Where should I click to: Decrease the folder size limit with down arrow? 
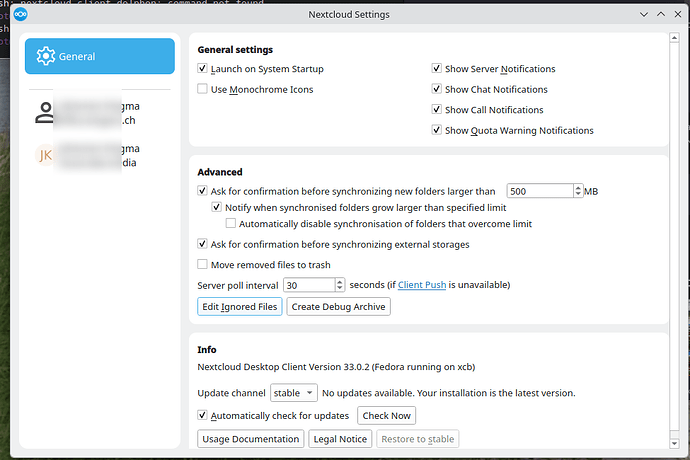click(x=578, y=194)
